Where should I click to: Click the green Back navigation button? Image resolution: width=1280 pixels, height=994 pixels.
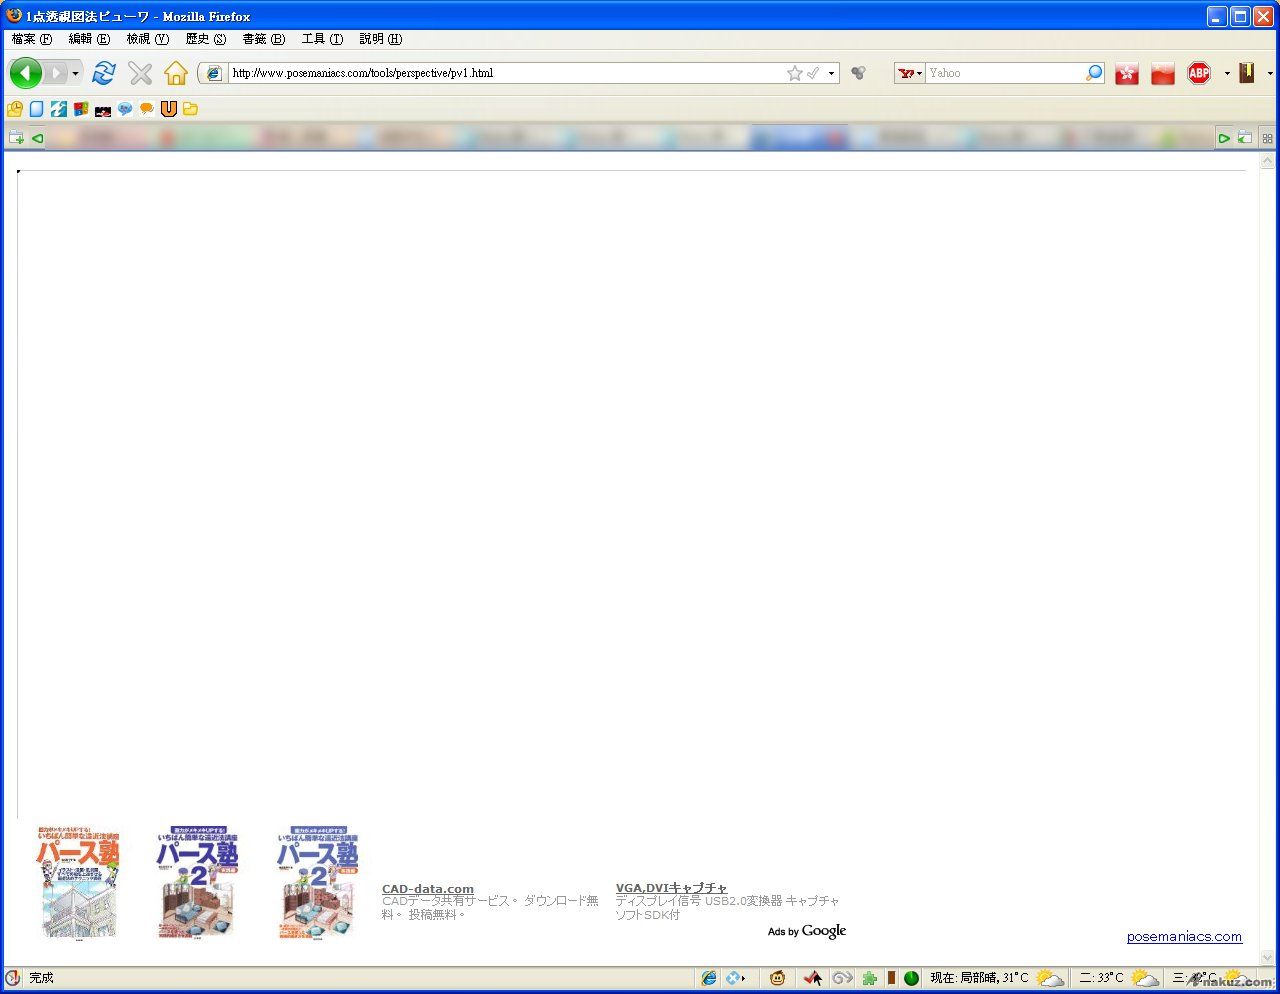[x=25, y=73]
